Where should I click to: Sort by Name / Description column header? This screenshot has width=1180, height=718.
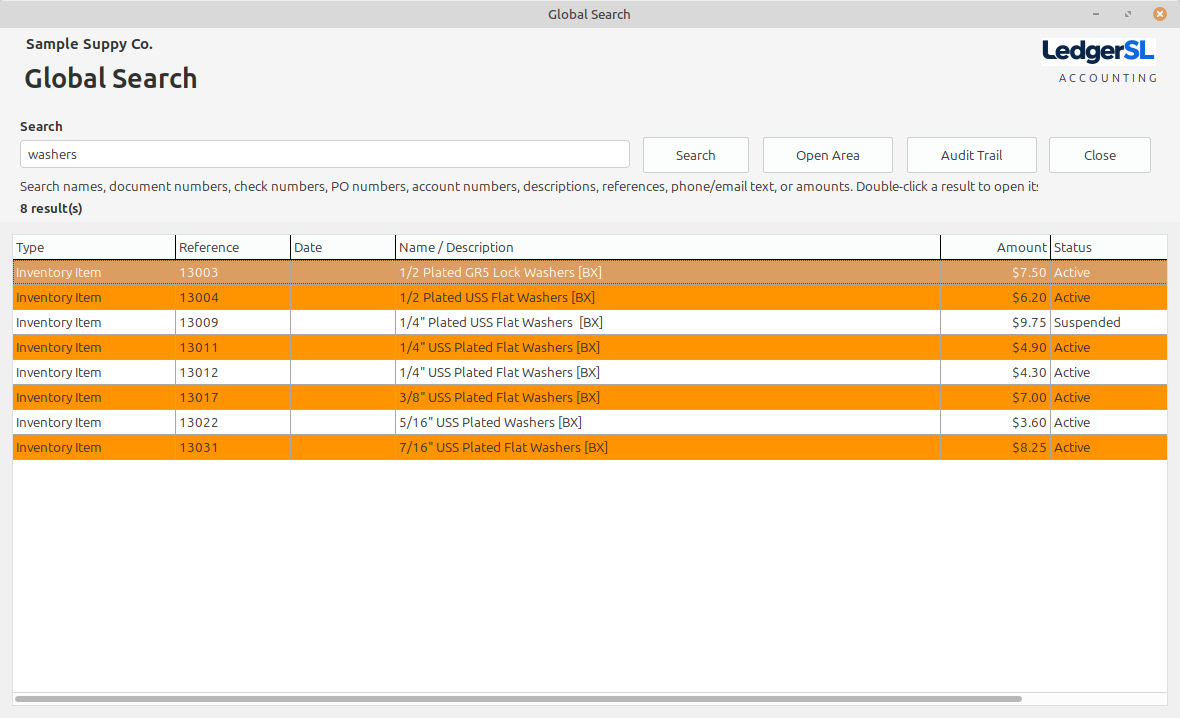click(x=668, y=247)
